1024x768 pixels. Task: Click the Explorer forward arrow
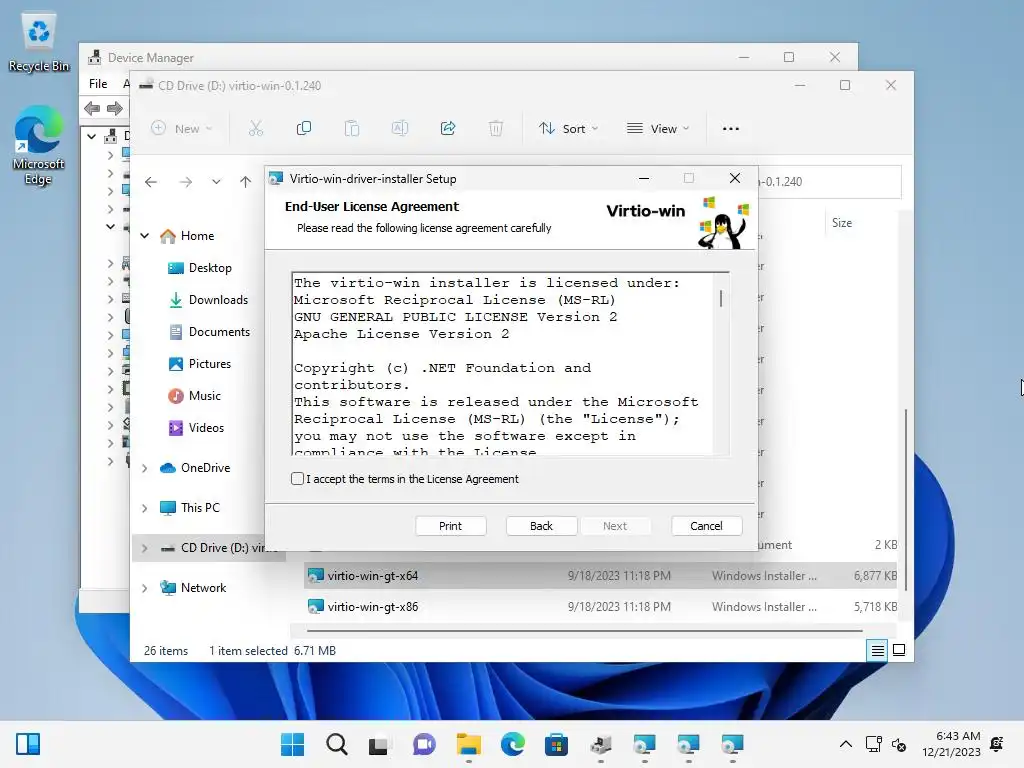(x=186, y=182)
